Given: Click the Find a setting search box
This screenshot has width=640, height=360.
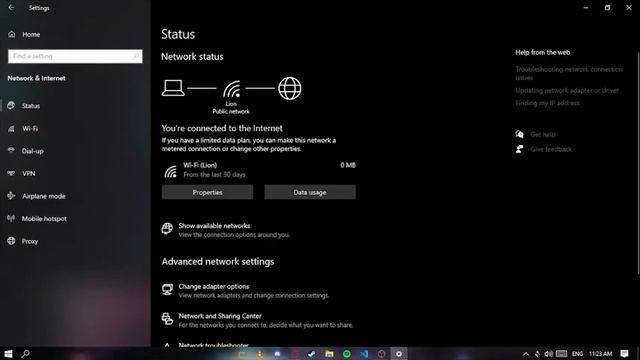Looking at the screenshot, I should [75, 56].
